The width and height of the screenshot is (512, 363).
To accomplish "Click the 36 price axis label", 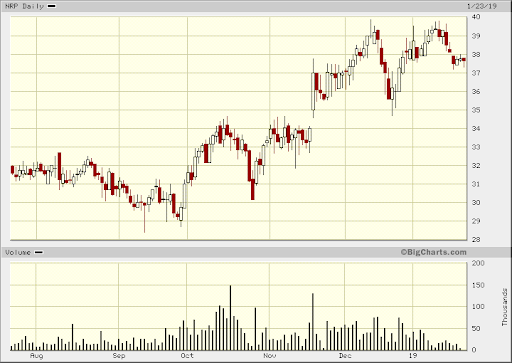I will click(476, 91).
